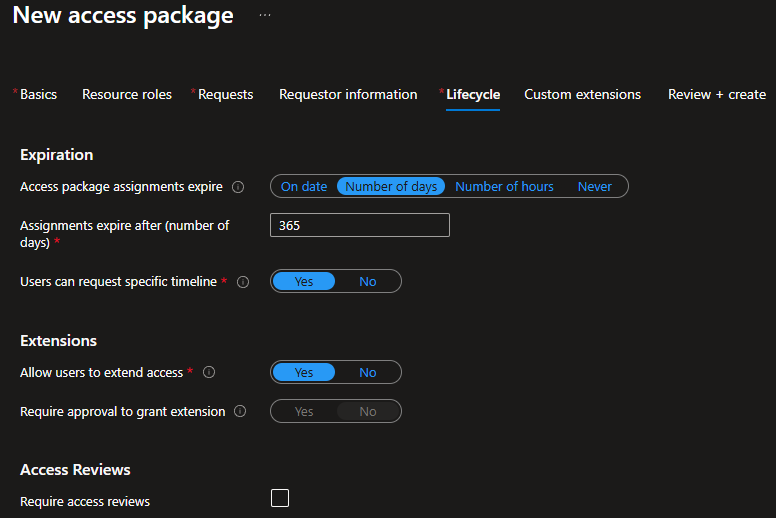Click the Assignments expire after days field
This screenshot has width=776, height=518.
[360, 225]
